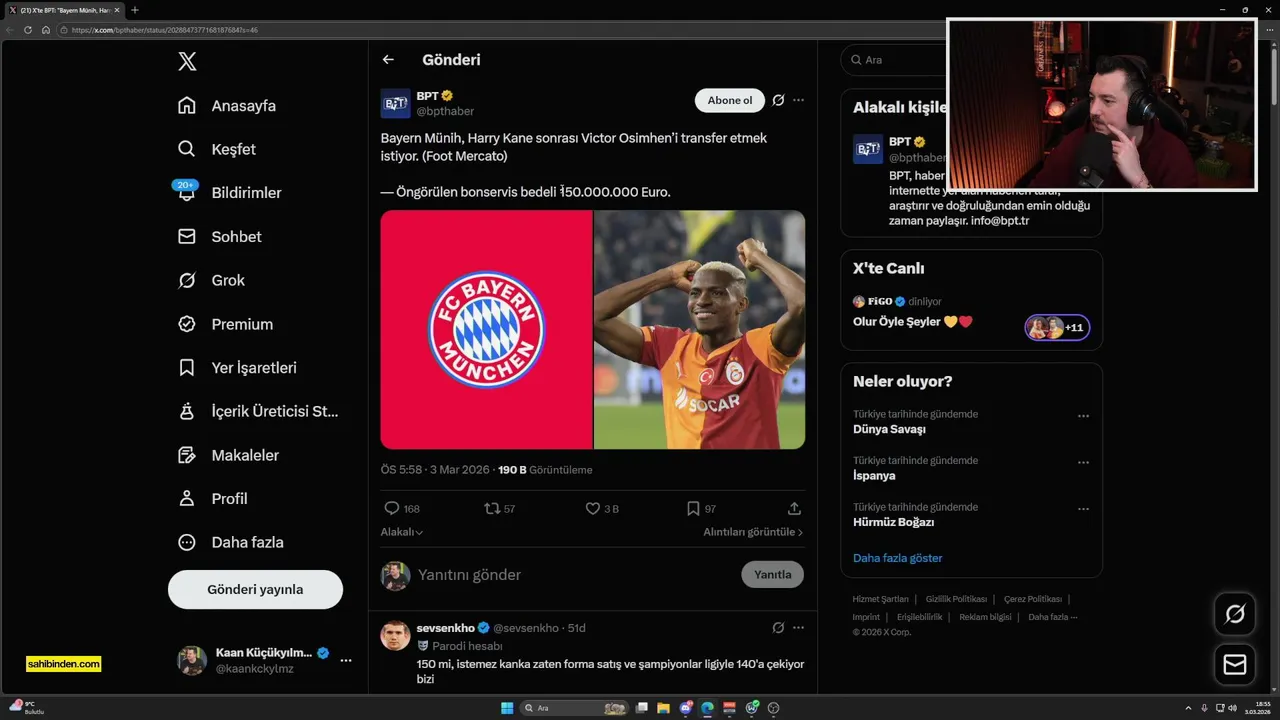The width and height of the screenshot is (1280, 720).
Task: Click the browser address bar URL
Action: click(x=165, y=30)
